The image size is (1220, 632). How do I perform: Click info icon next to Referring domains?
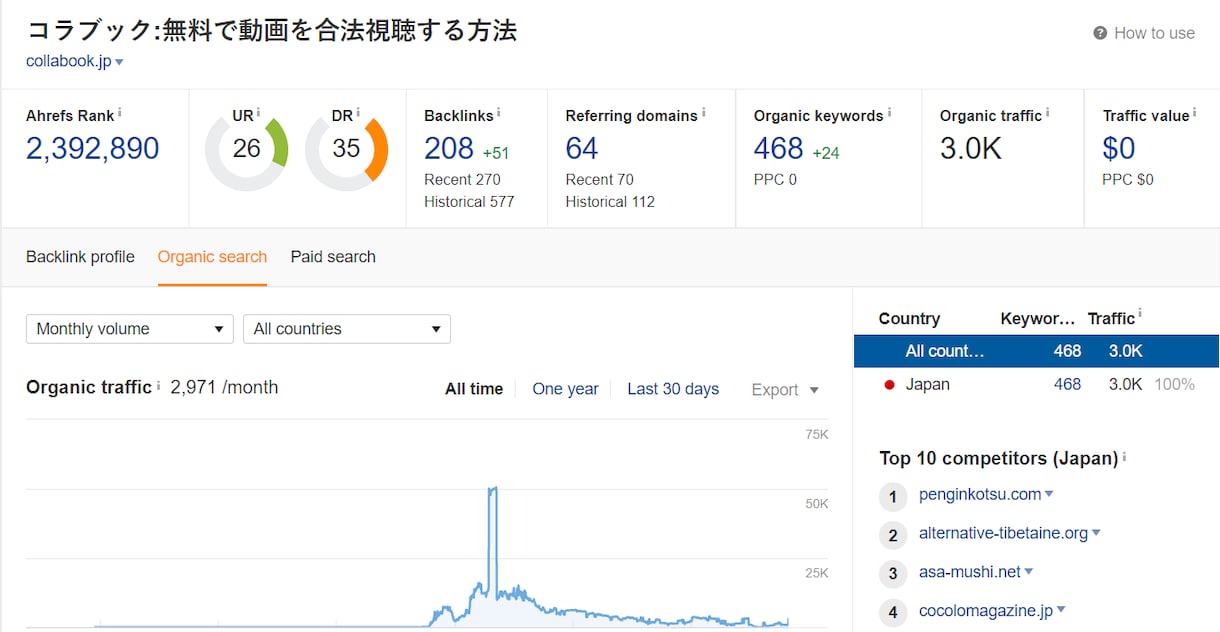point(703,113)
